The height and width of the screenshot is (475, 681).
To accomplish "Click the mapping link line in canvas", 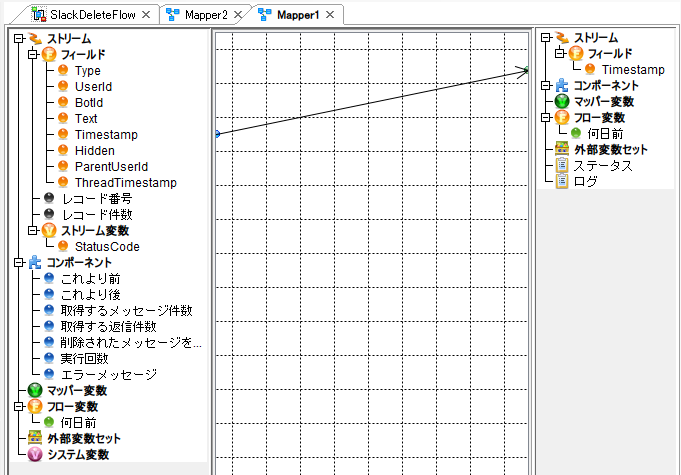I will click(x=372, y=102).
